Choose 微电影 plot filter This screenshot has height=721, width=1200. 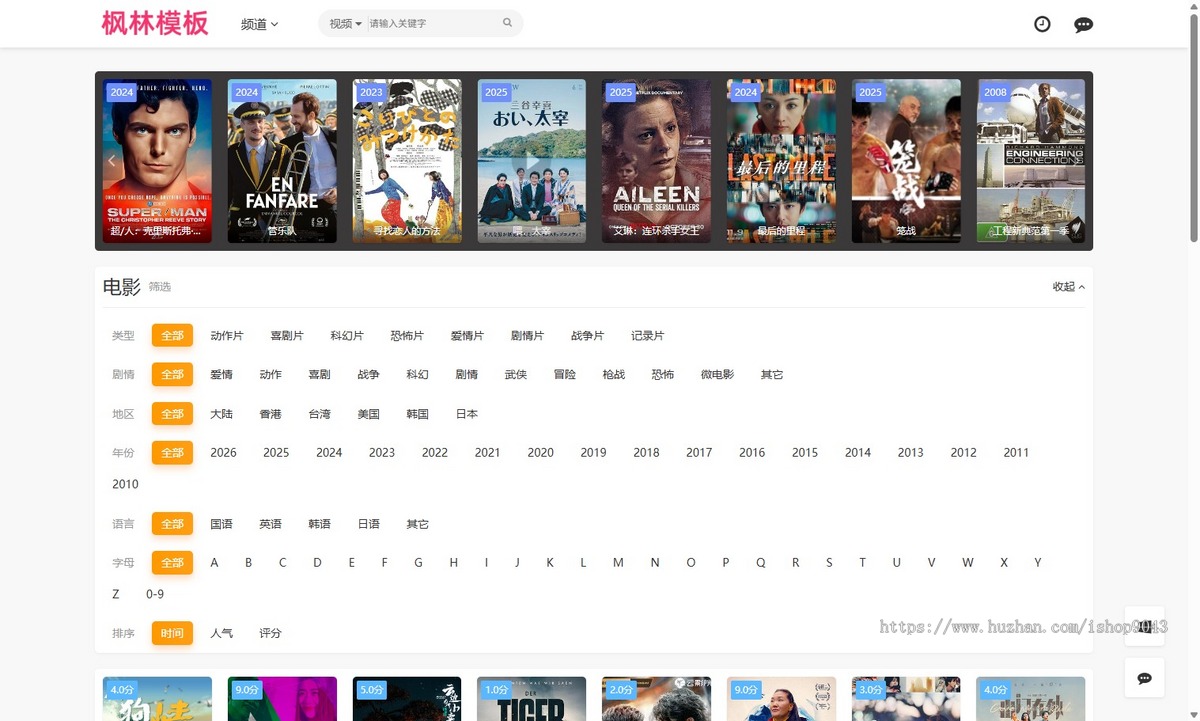[717, 375]
